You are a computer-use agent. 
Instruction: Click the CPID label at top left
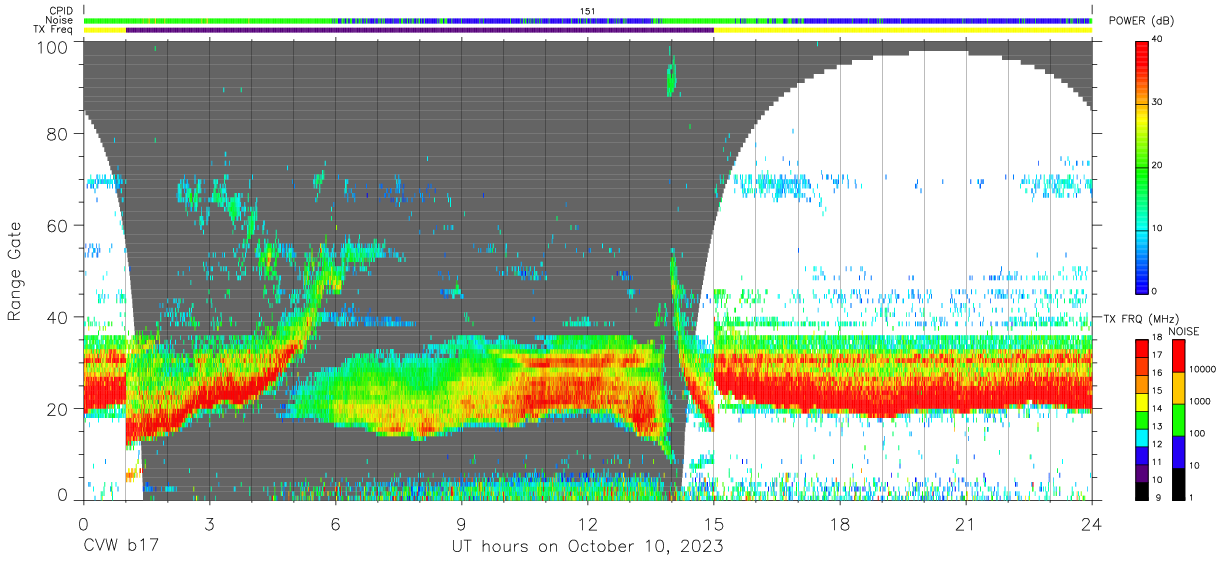pos(61,11)
